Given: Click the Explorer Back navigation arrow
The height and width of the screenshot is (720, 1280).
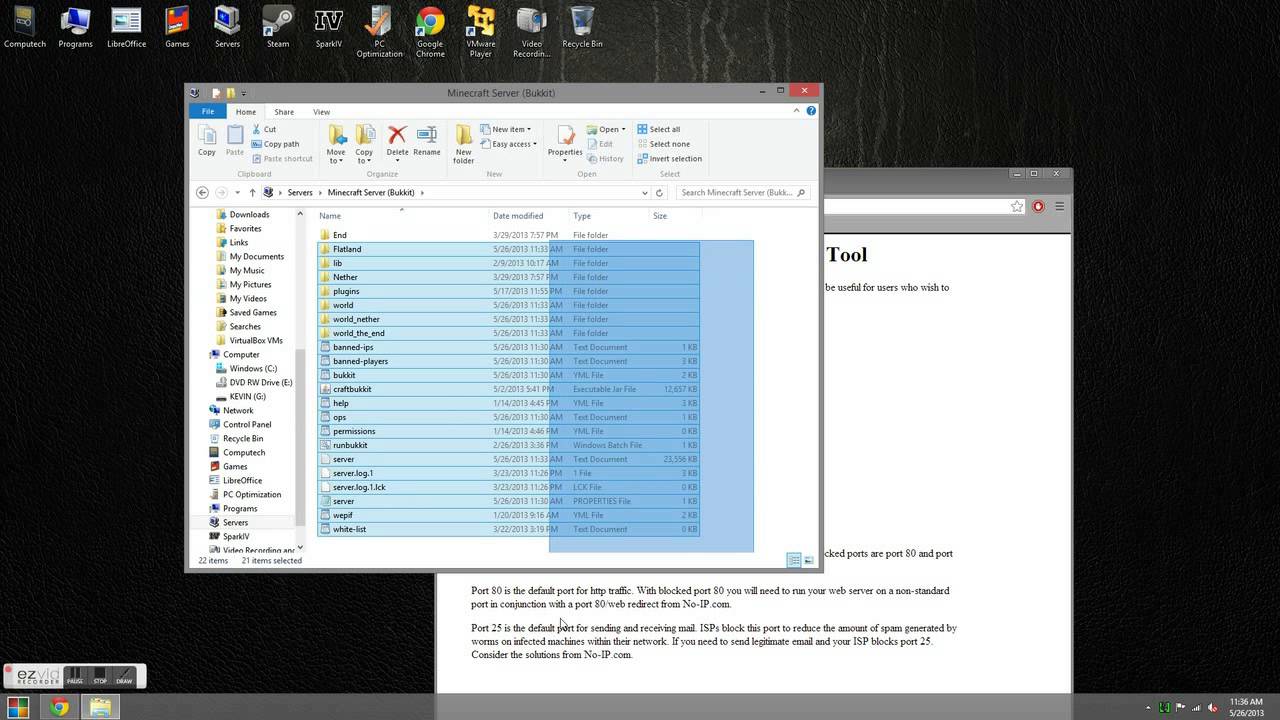Looking at the screenshot, I should 202,192.
